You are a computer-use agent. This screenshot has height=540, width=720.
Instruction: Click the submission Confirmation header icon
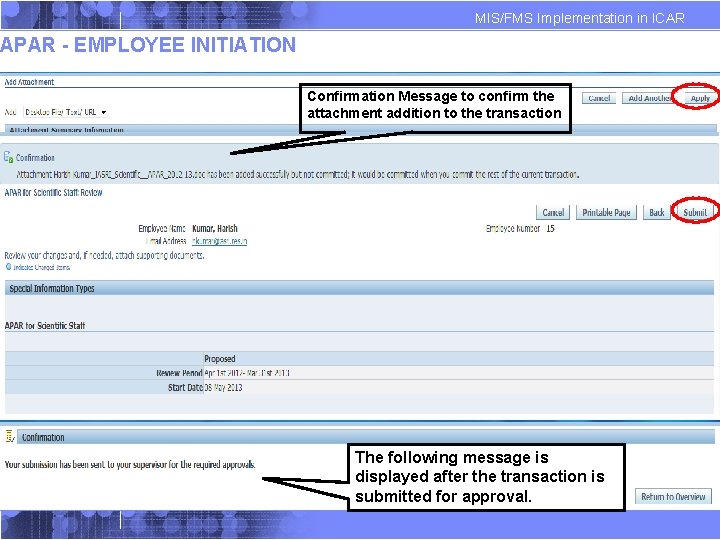(10, 437)
